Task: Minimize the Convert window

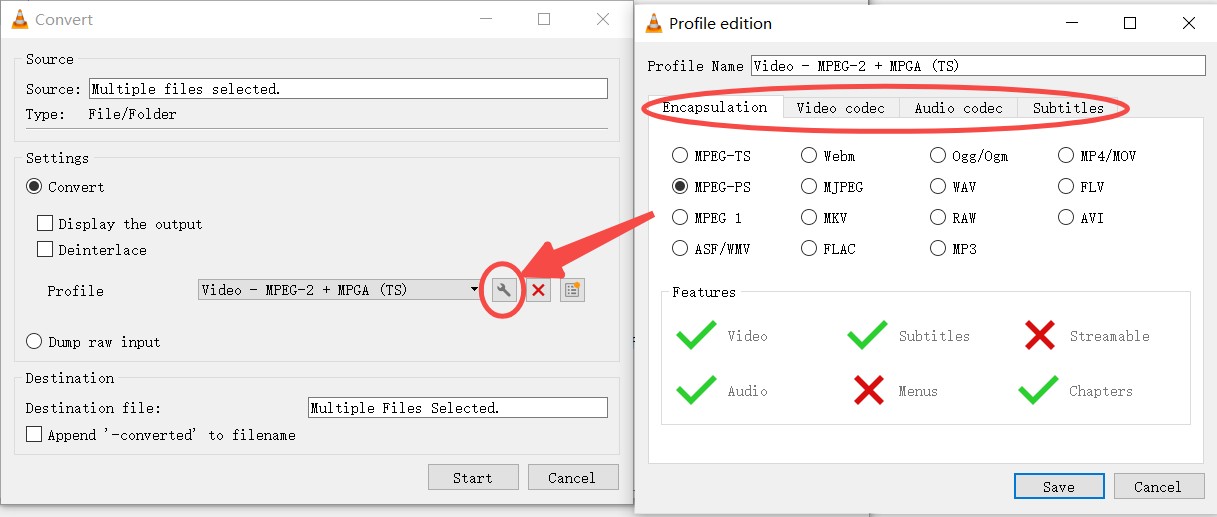Action: tap(485, 19)
